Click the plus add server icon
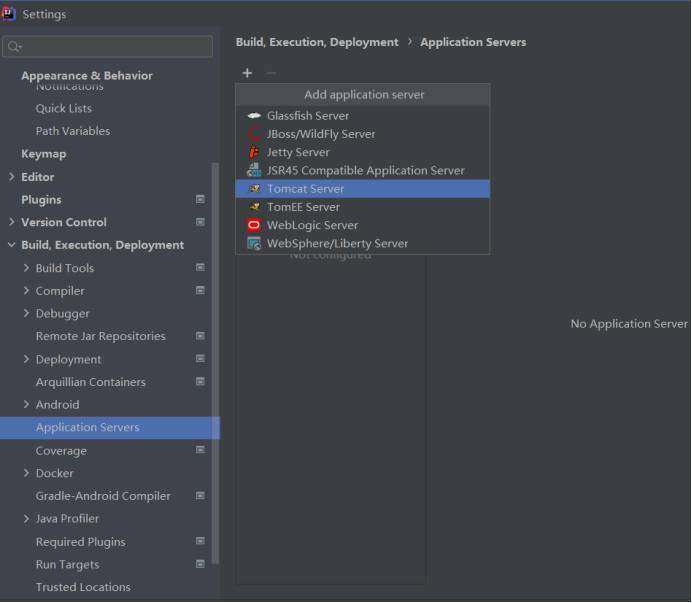Image resolution: width=692 pixels, height=603 pixels. point(247,73)
